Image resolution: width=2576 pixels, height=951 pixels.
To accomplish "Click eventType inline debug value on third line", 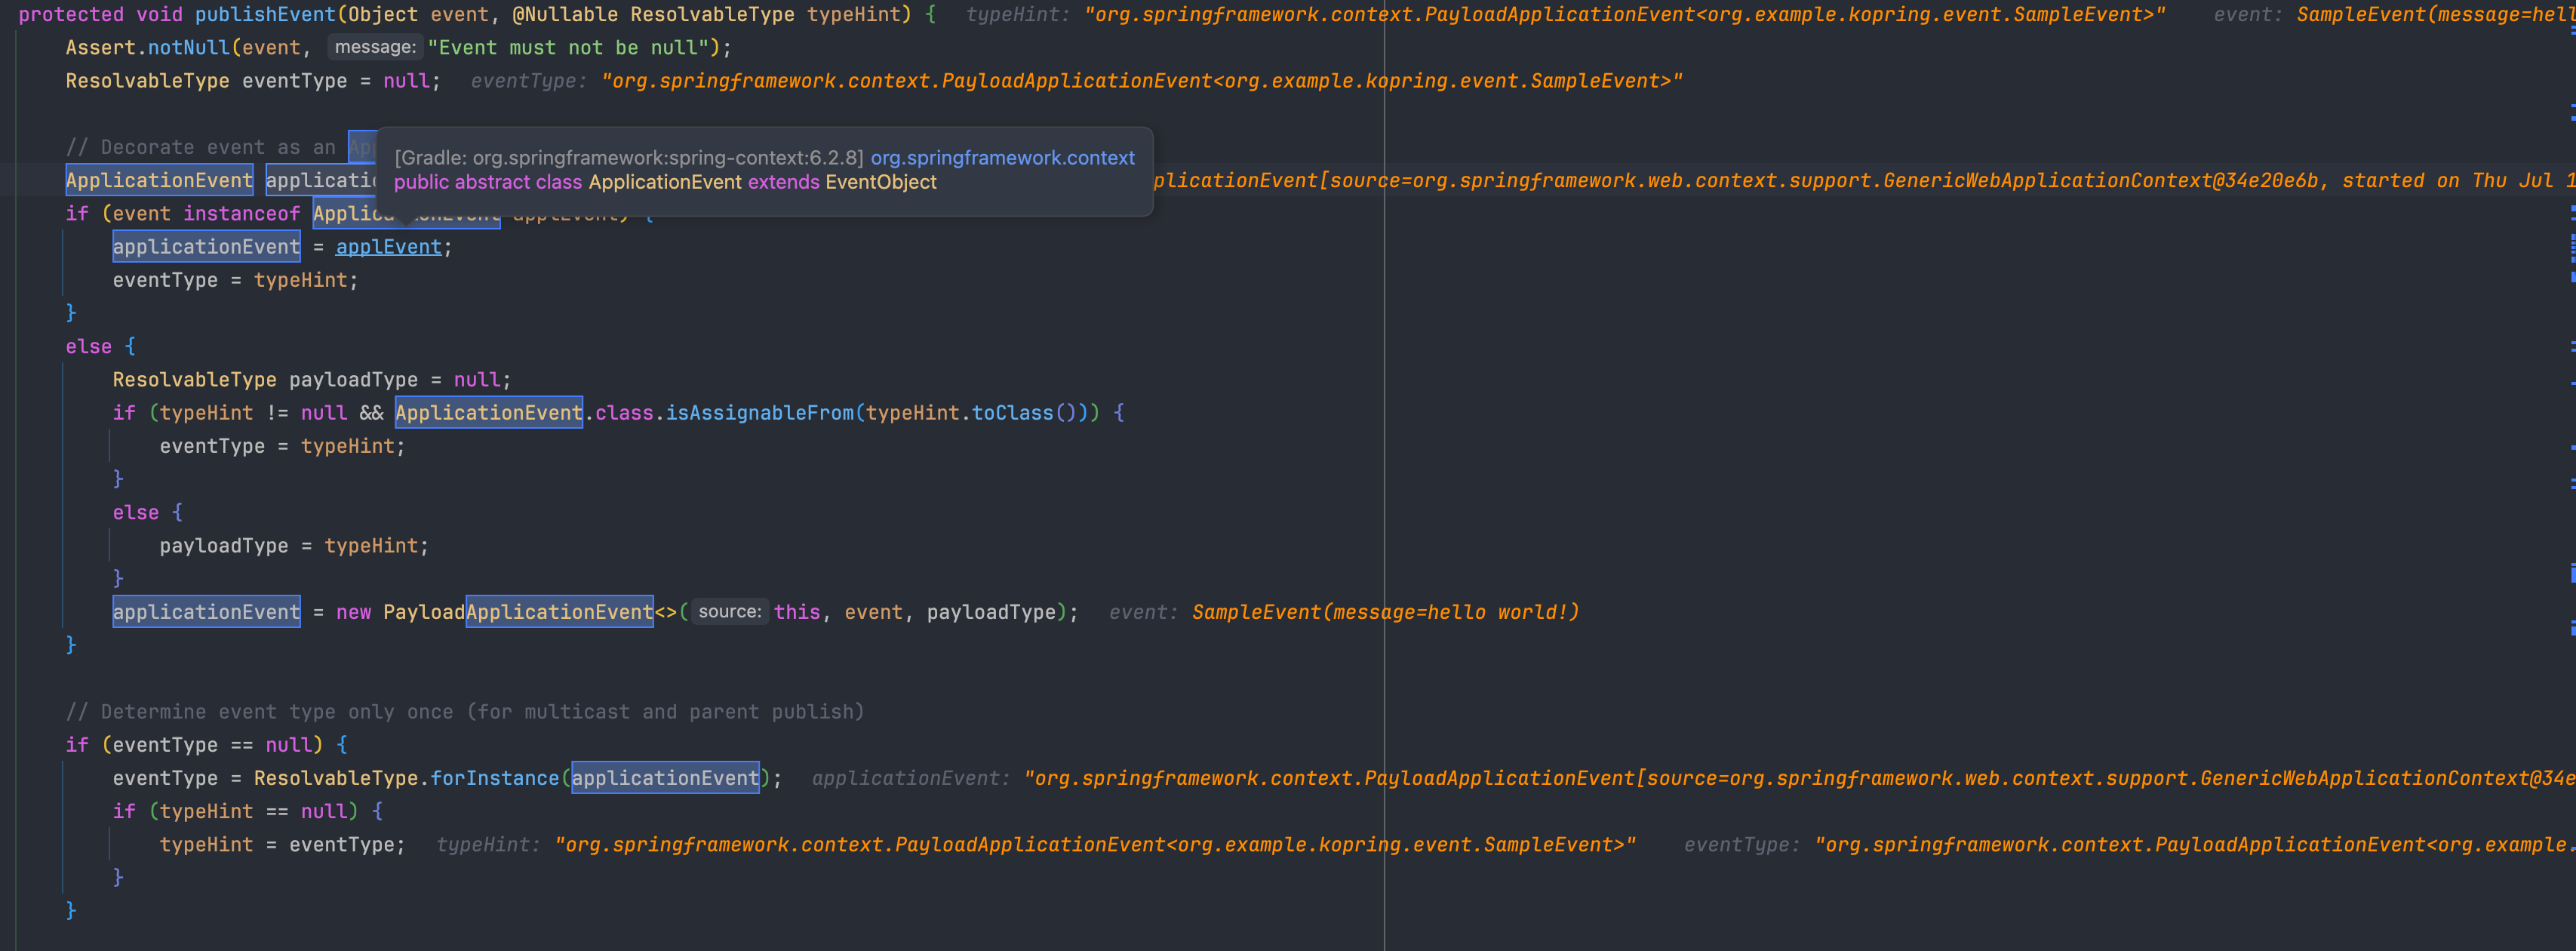I will click(x=1140, y=81).
